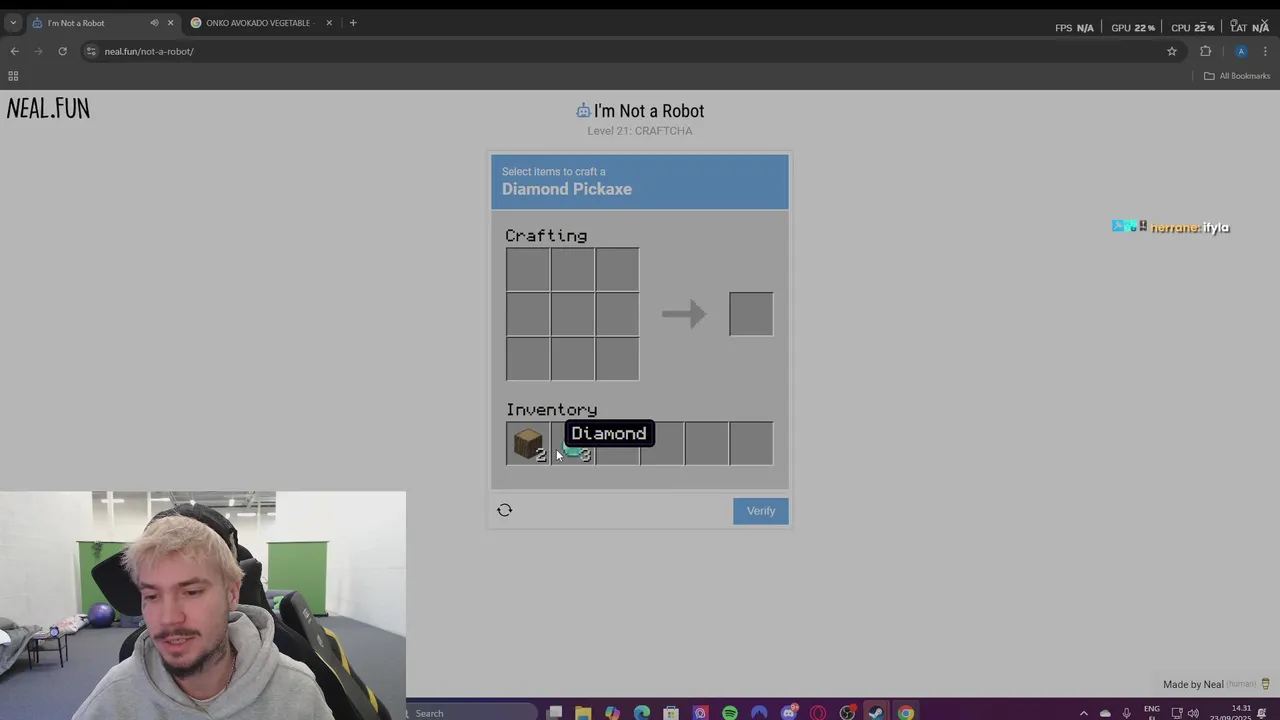This screenshot has height=720, width=1280.
Task: Open Microsoft Store from the taskbar
Action: tap(671, 713)
